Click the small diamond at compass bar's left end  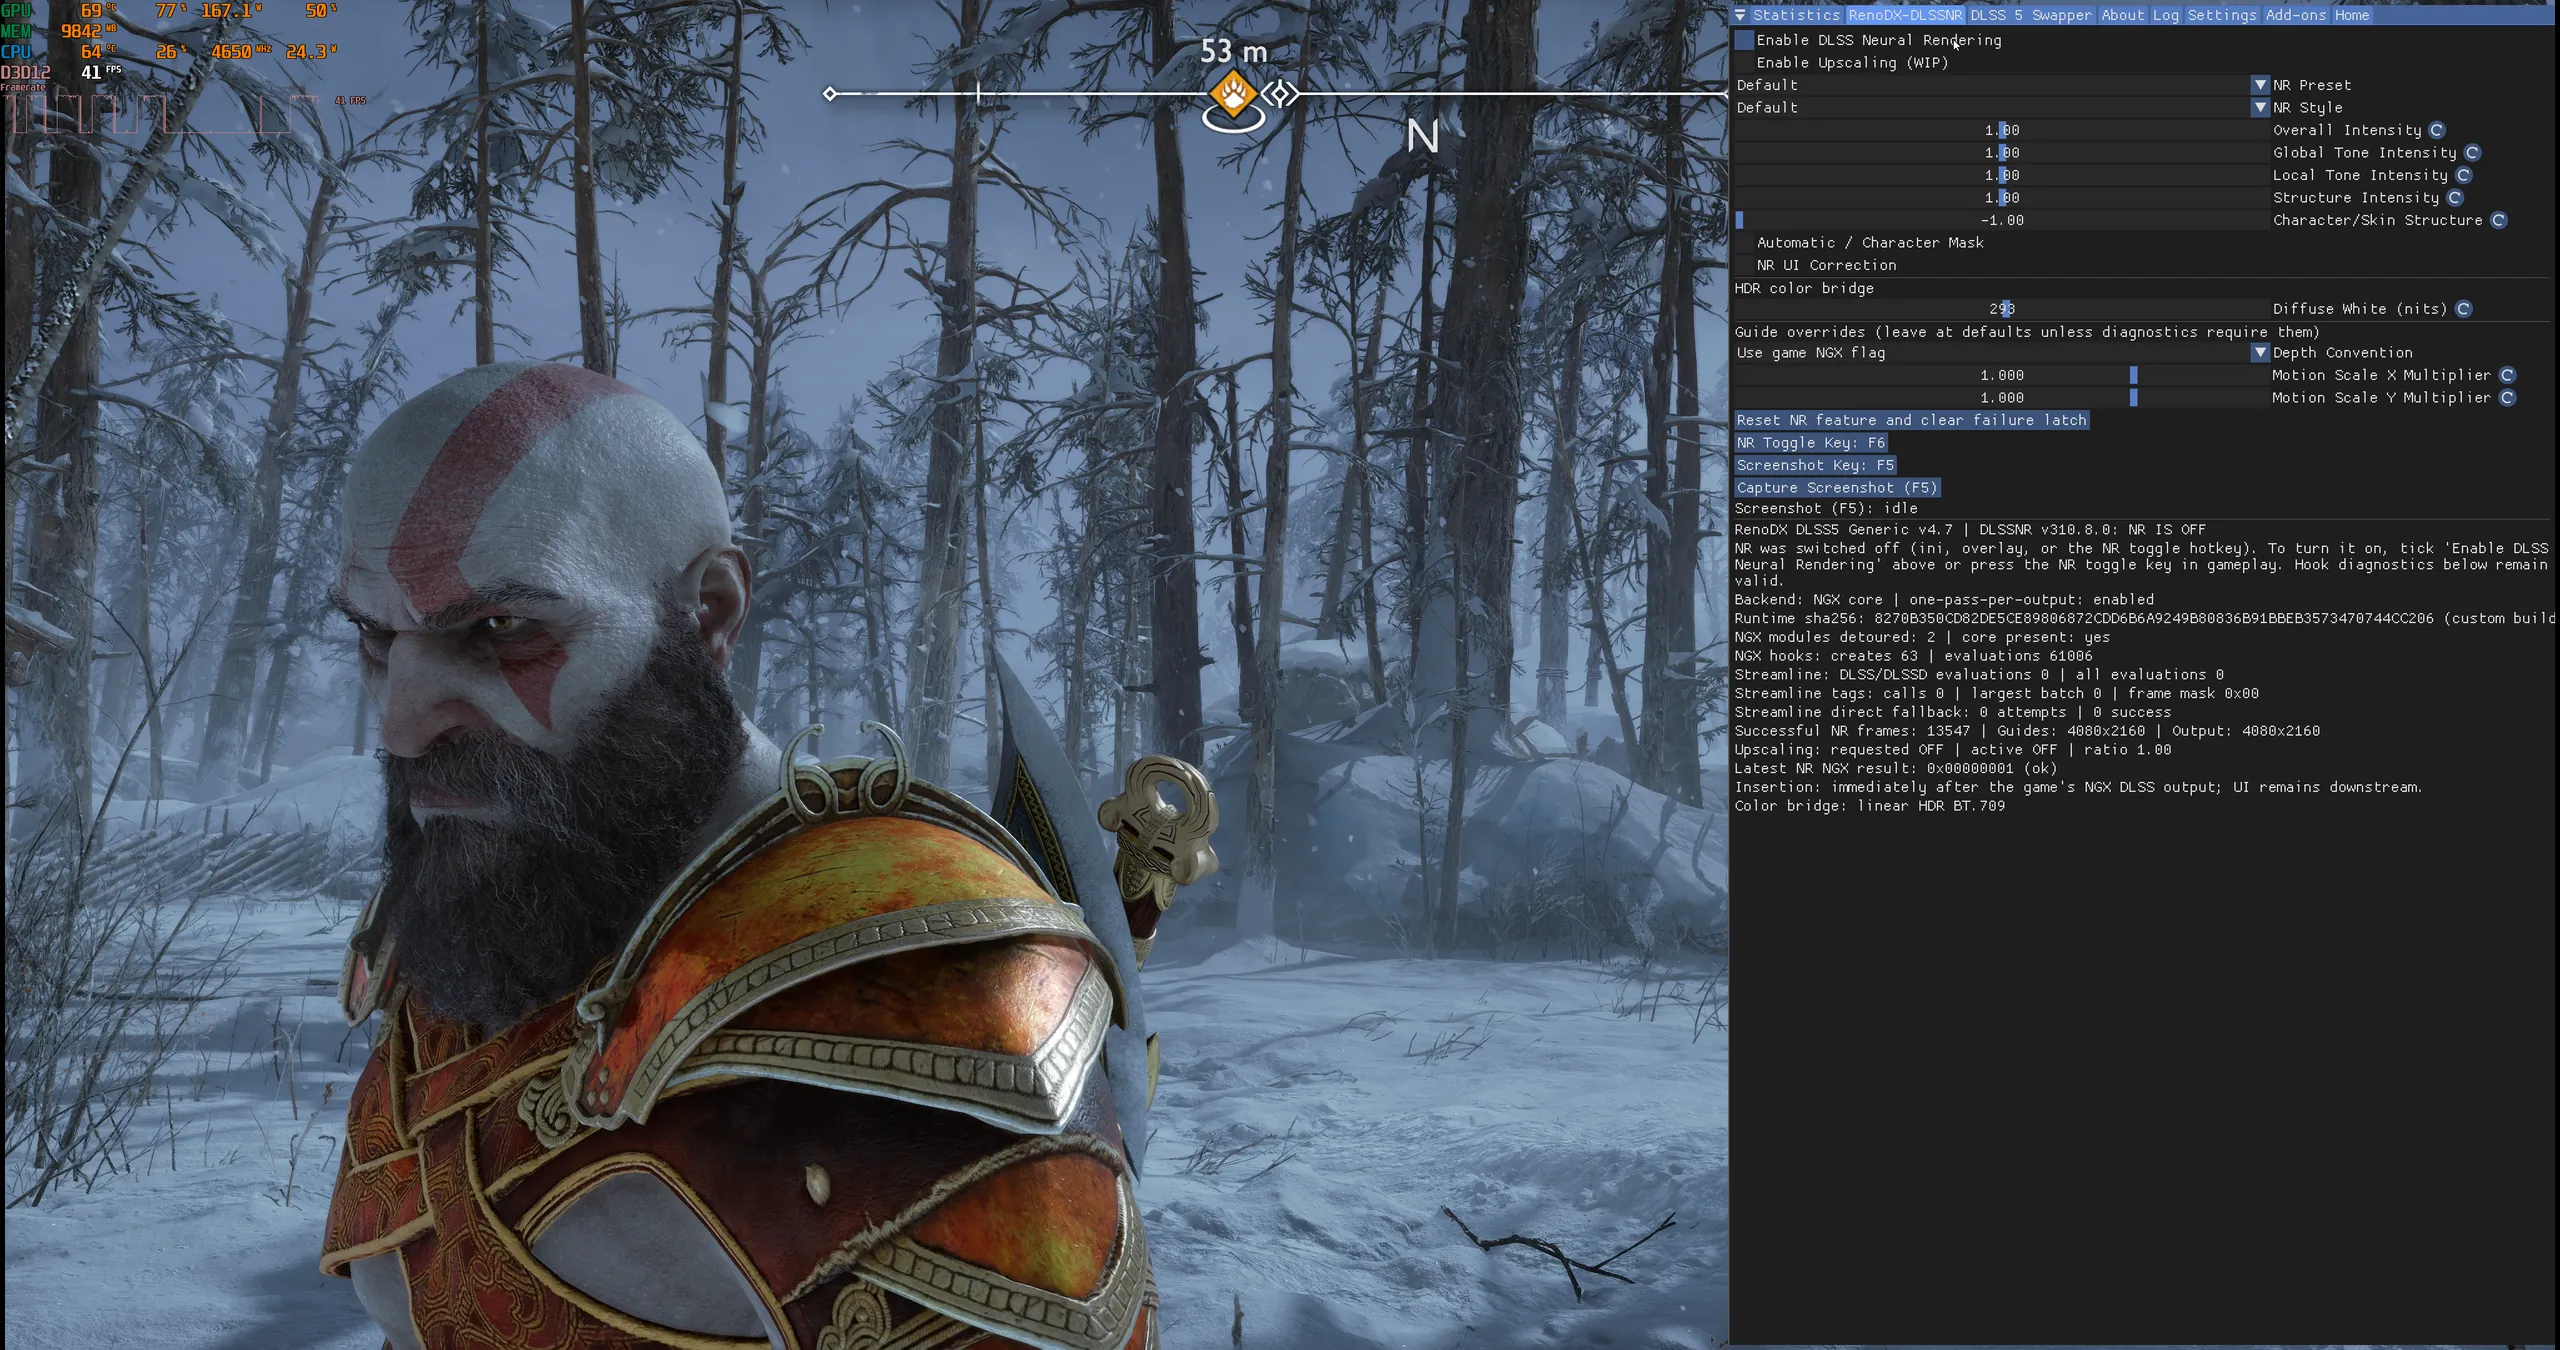[x=829, y=94]
